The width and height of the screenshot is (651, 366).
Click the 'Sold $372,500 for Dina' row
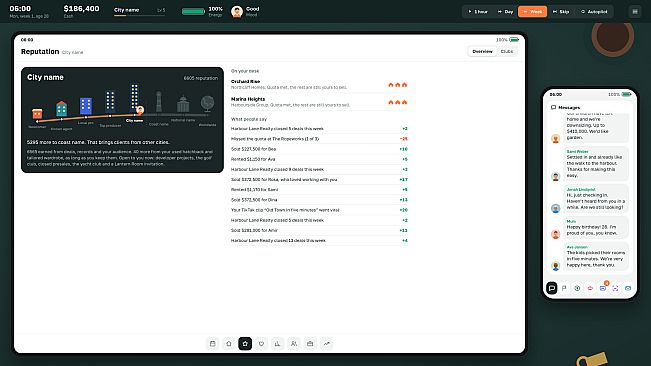(x=319, y=200)
